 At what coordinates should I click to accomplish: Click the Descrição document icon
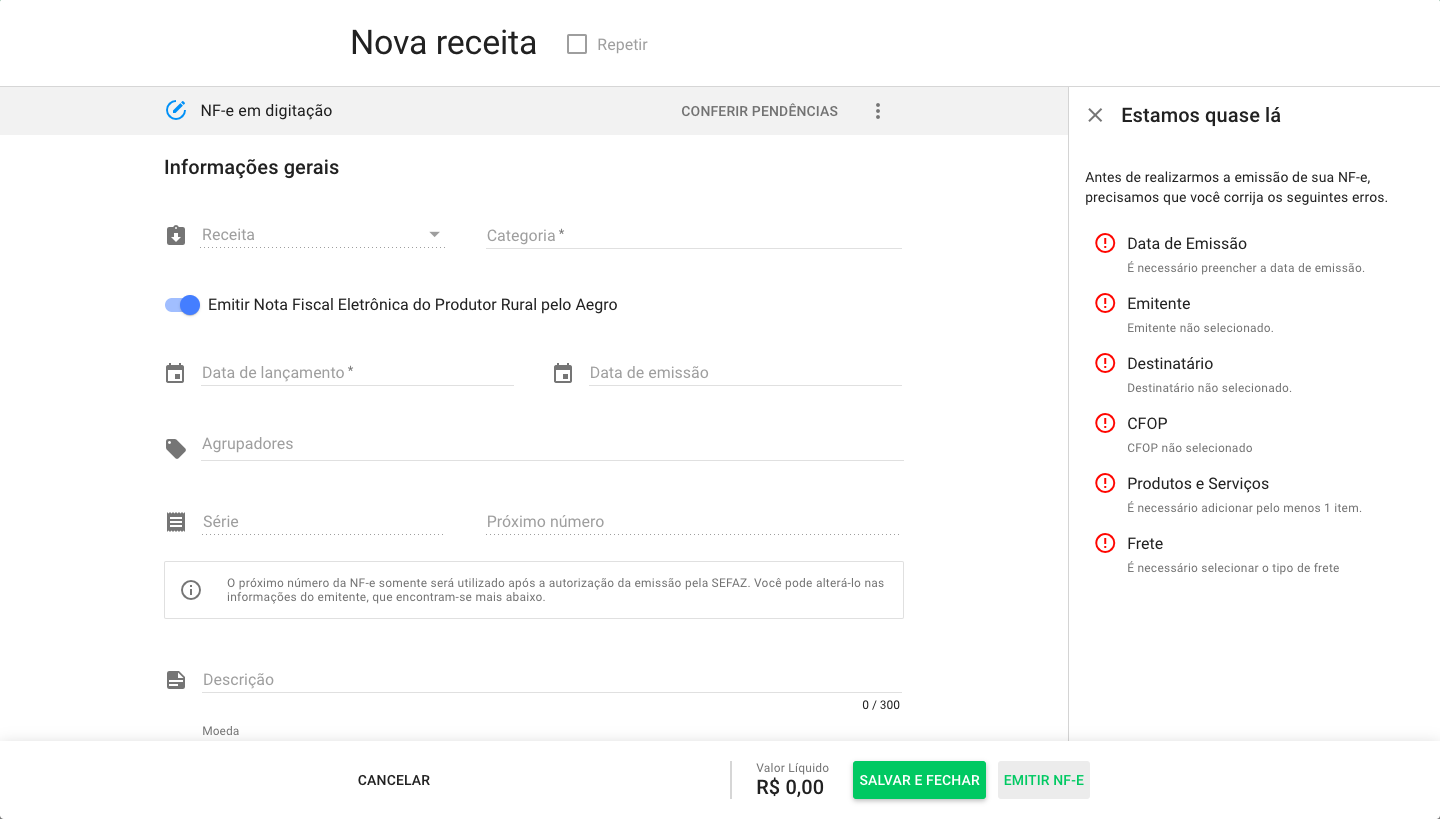(175, 679)
